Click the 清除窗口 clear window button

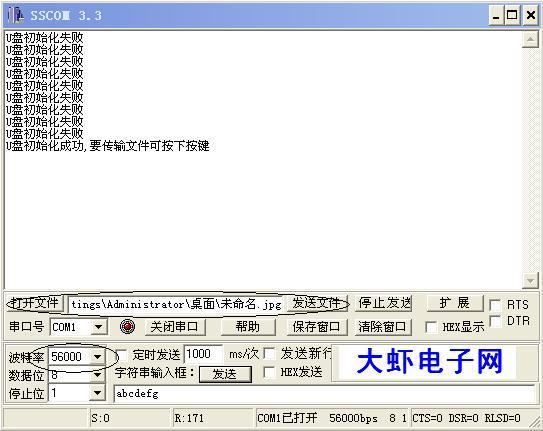(382, 326)
